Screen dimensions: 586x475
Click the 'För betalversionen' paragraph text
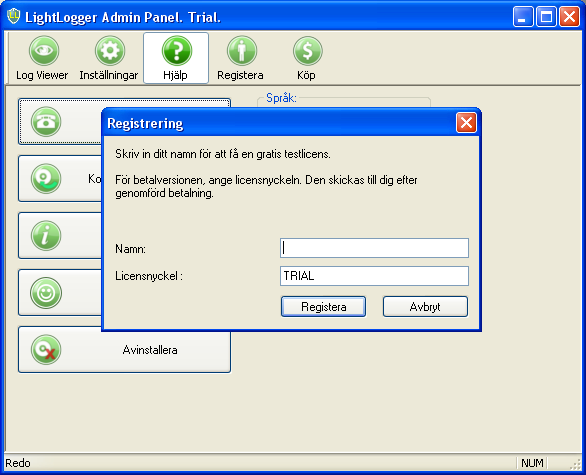[x=266, y=186]
